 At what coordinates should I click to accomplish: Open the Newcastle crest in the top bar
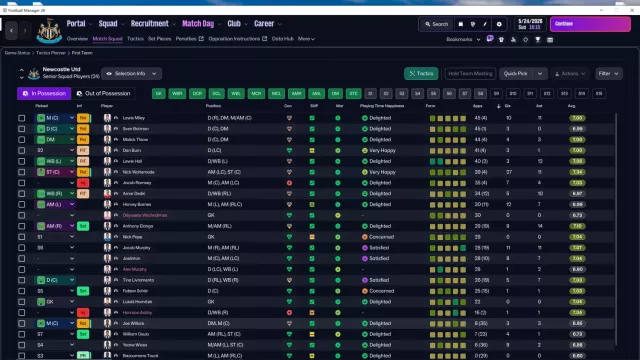pyautogui.click(x=49, y=31)
